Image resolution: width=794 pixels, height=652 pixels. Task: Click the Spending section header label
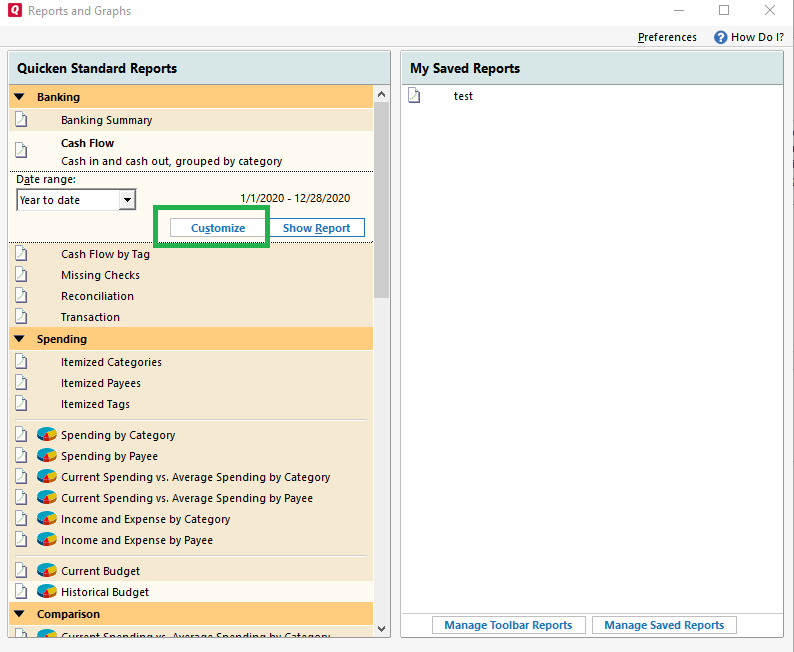(x=62, y=339)
